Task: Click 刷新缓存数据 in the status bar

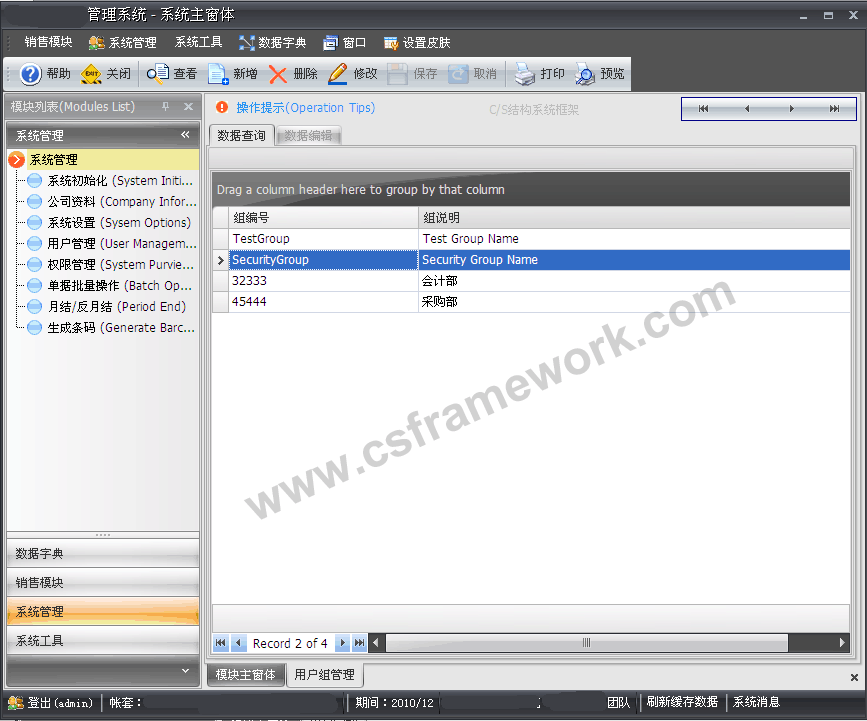Action: point(681,703)
